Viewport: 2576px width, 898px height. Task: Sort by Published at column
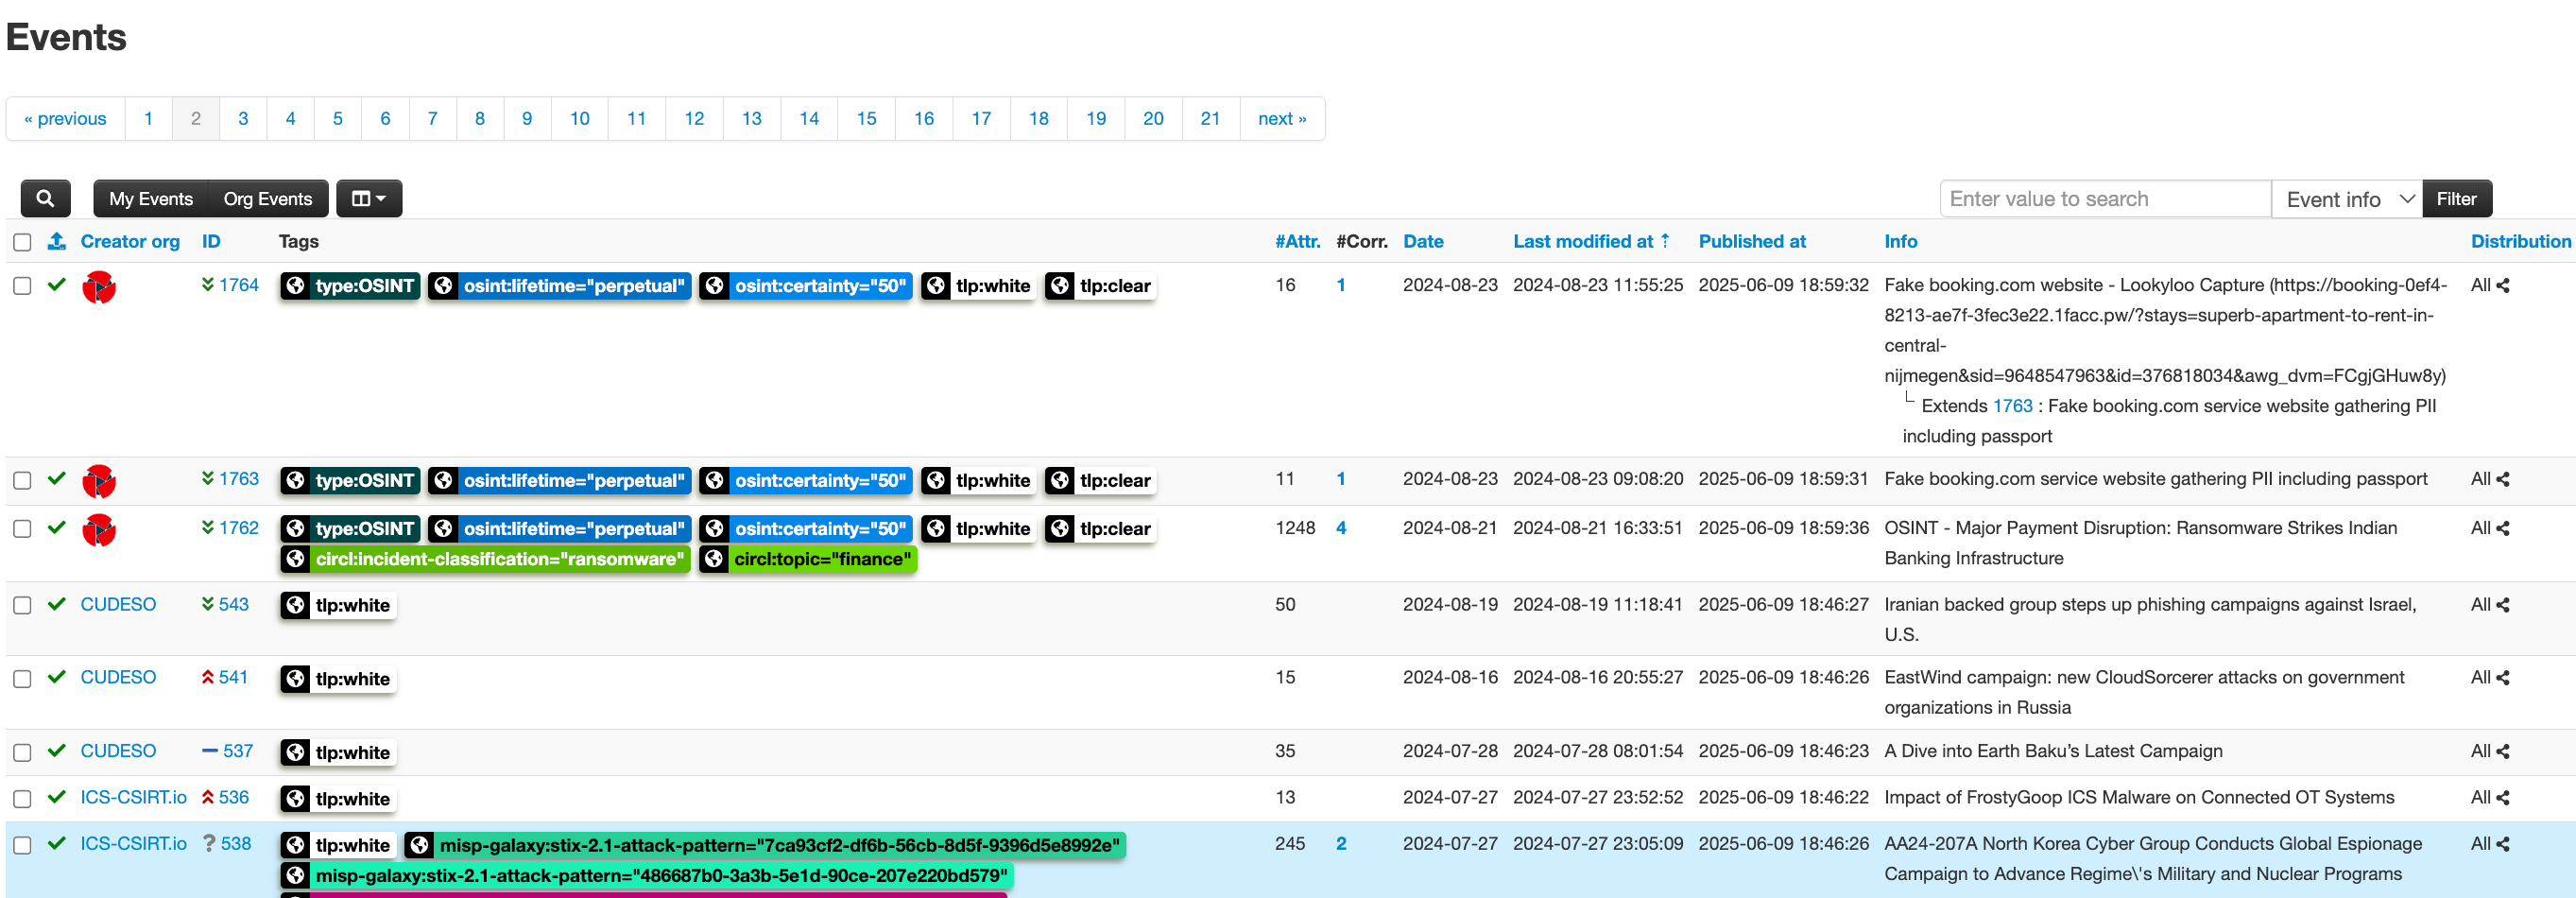(x=1752, y=241)
